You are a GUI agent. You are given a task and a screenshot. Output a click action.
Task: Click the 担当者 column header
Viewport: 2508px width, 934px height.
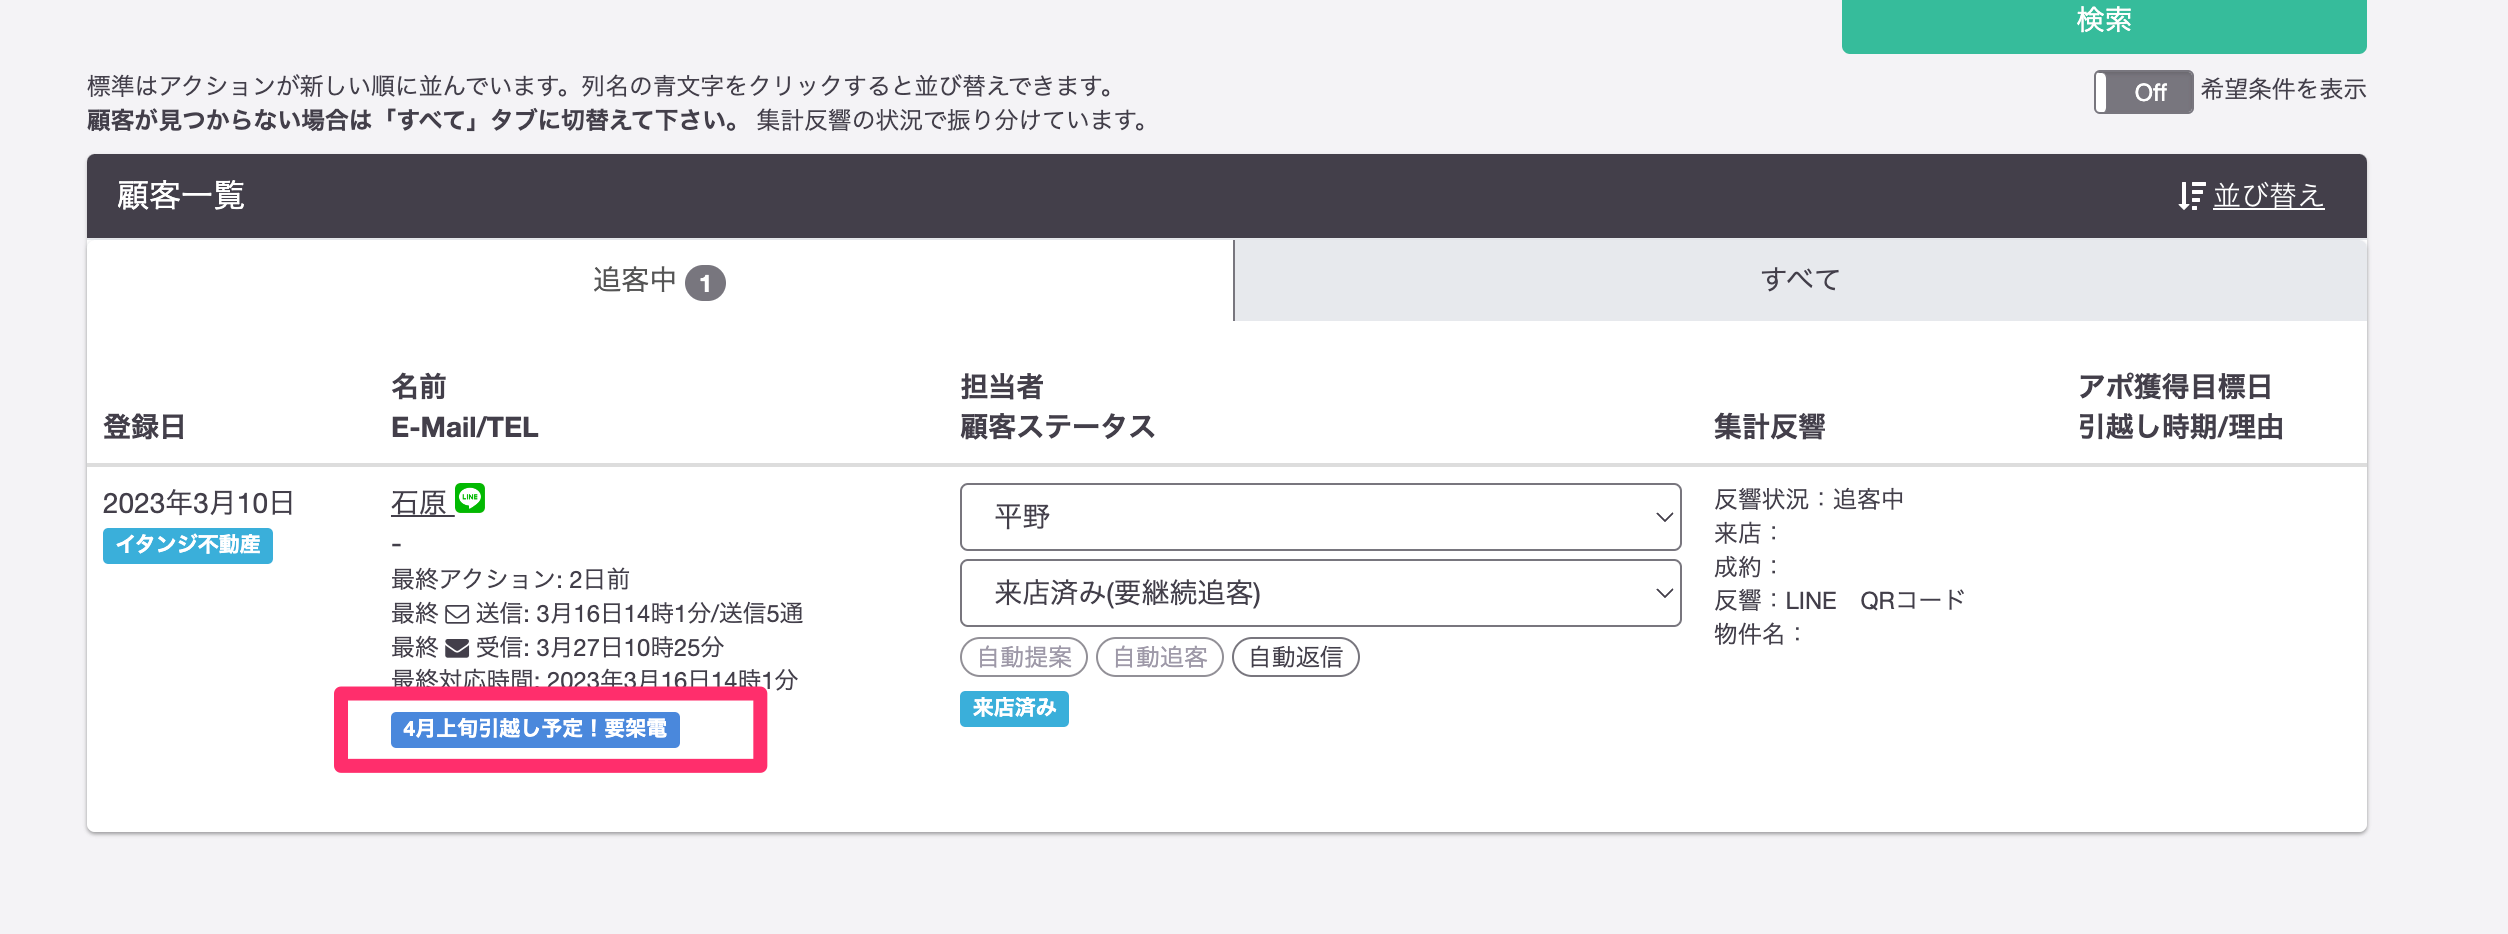click(x=1002, y=386)
